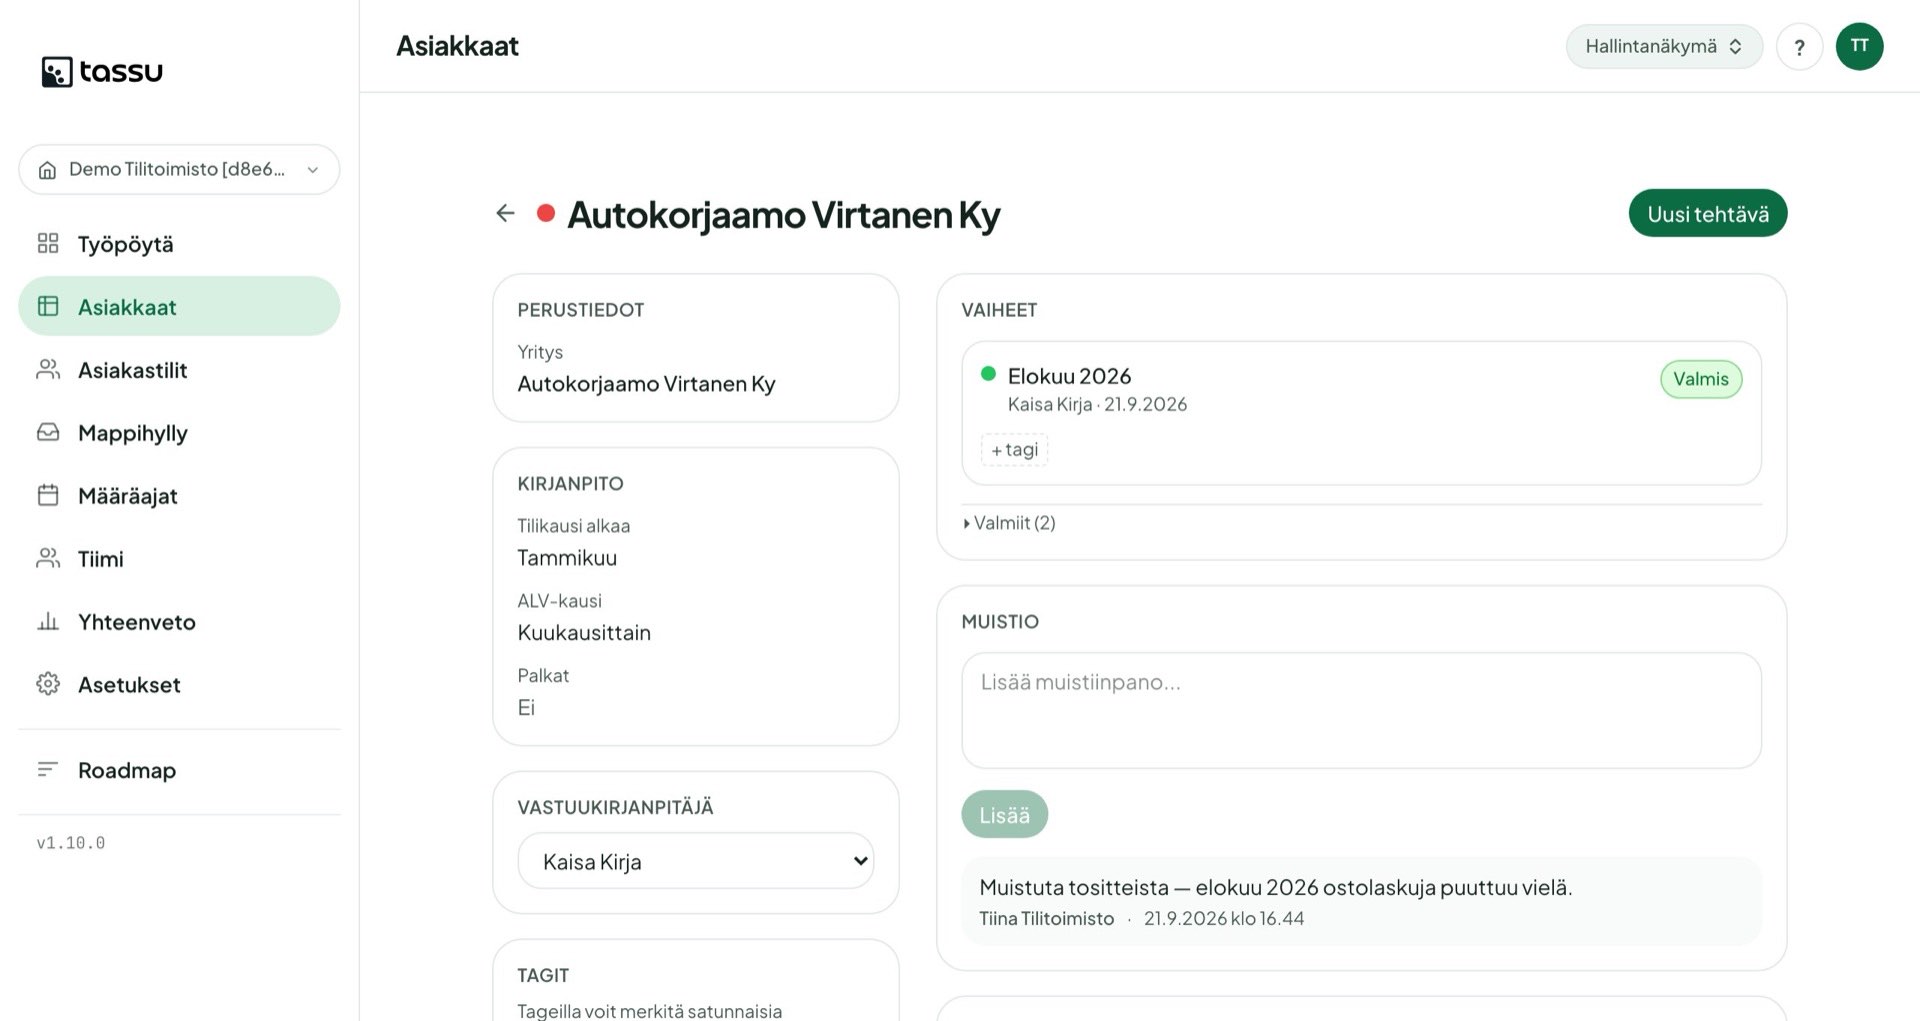Open Asiakastilit in the sidebar

coord(179,370)
